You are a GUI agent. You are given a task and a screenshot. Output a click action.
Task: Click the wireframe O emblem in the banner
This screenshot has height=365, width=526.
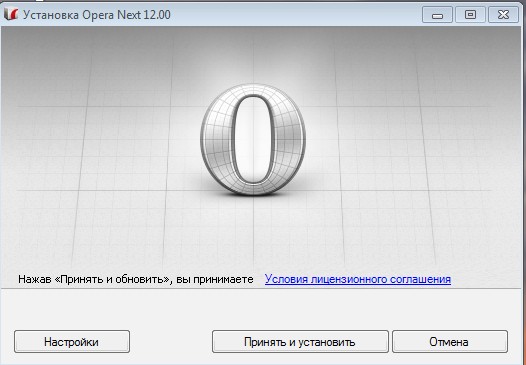click(253, 139)
